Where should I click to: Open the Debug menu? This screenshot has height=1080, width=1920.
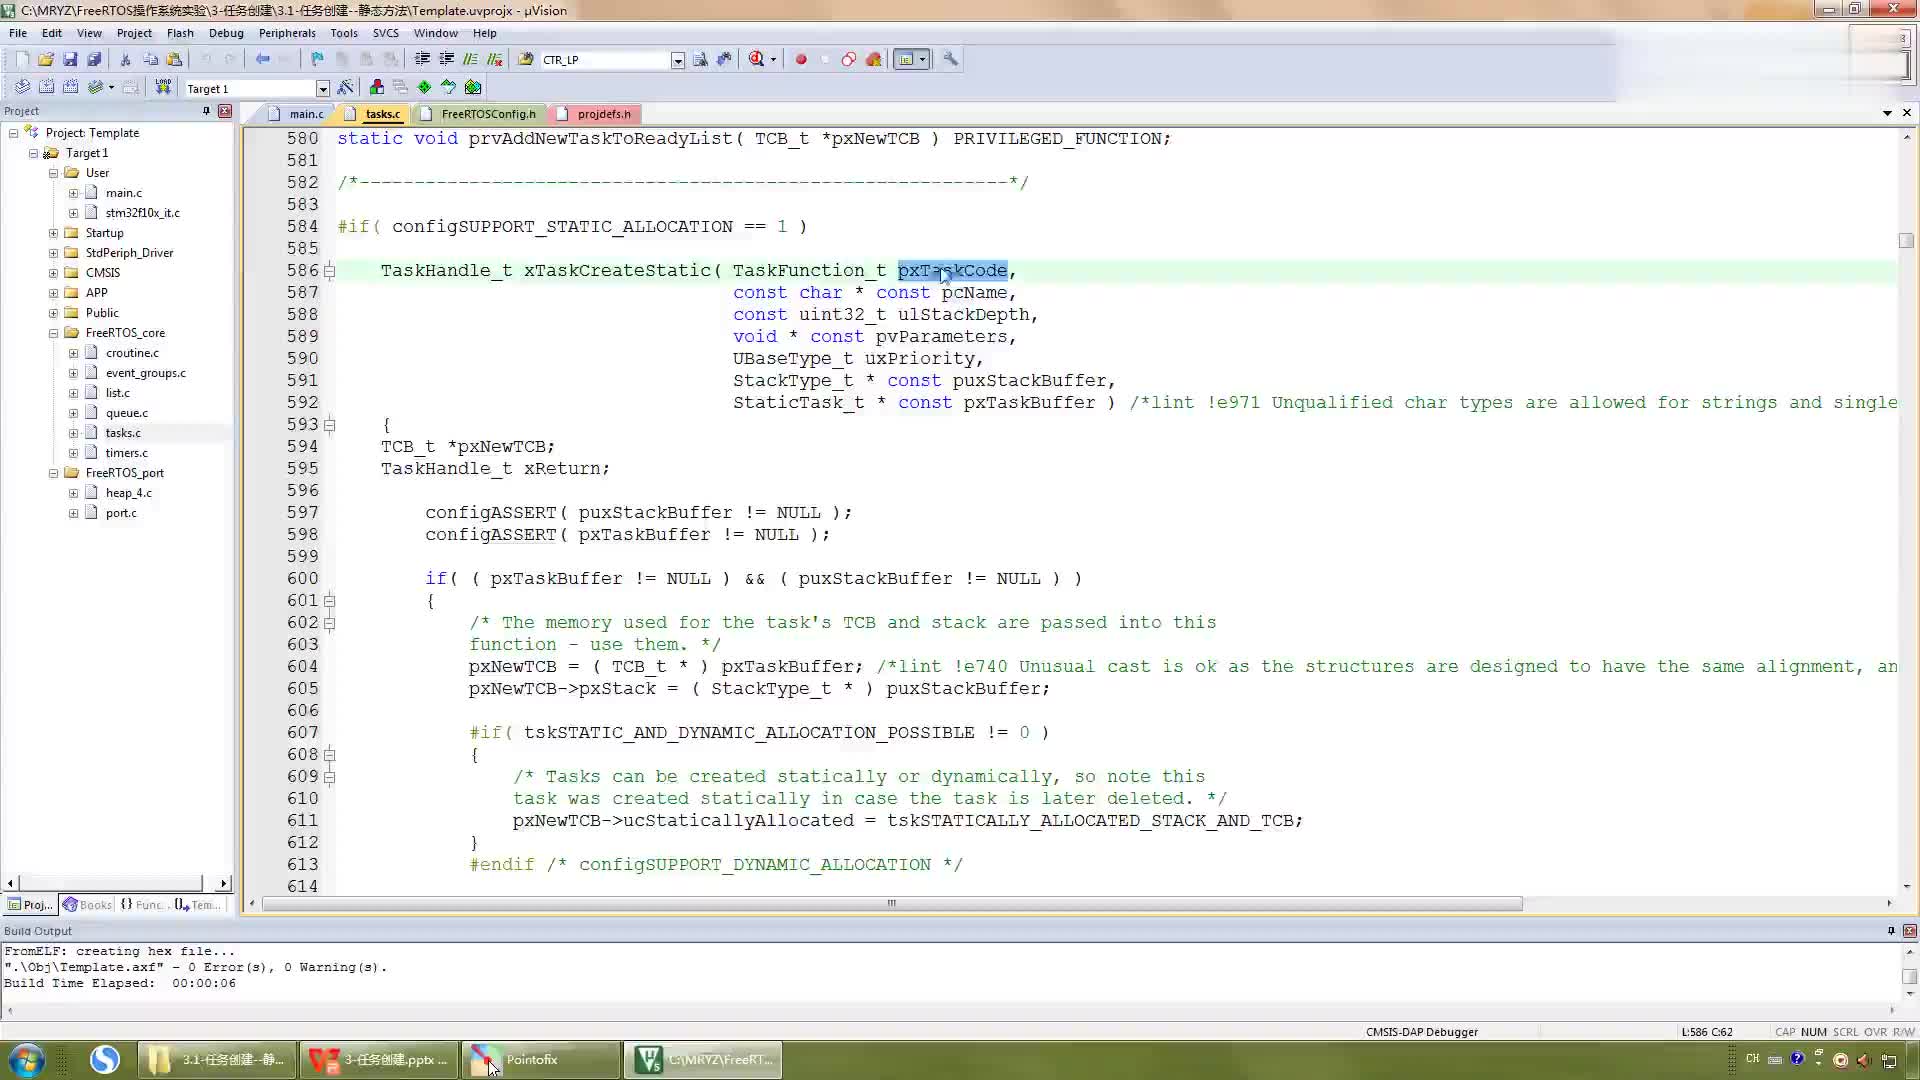pyautogui.click(x=226, y=33)
